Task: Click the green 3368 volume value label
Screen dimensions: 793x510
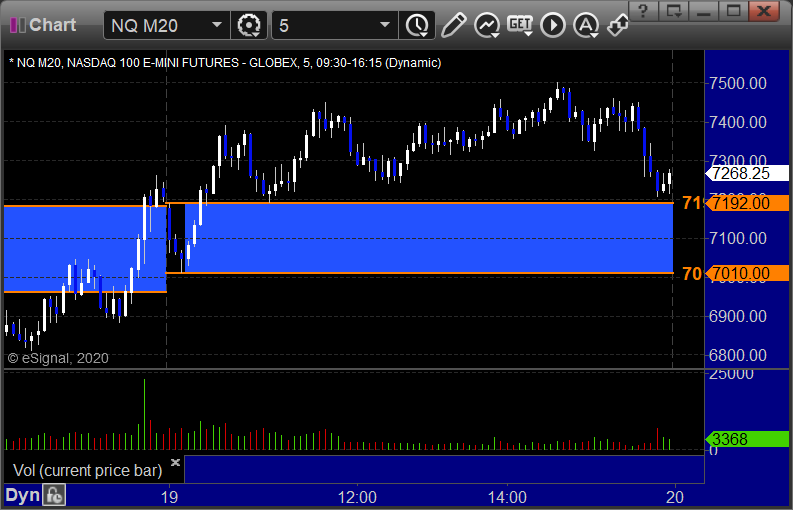Action: click(747, 439)
